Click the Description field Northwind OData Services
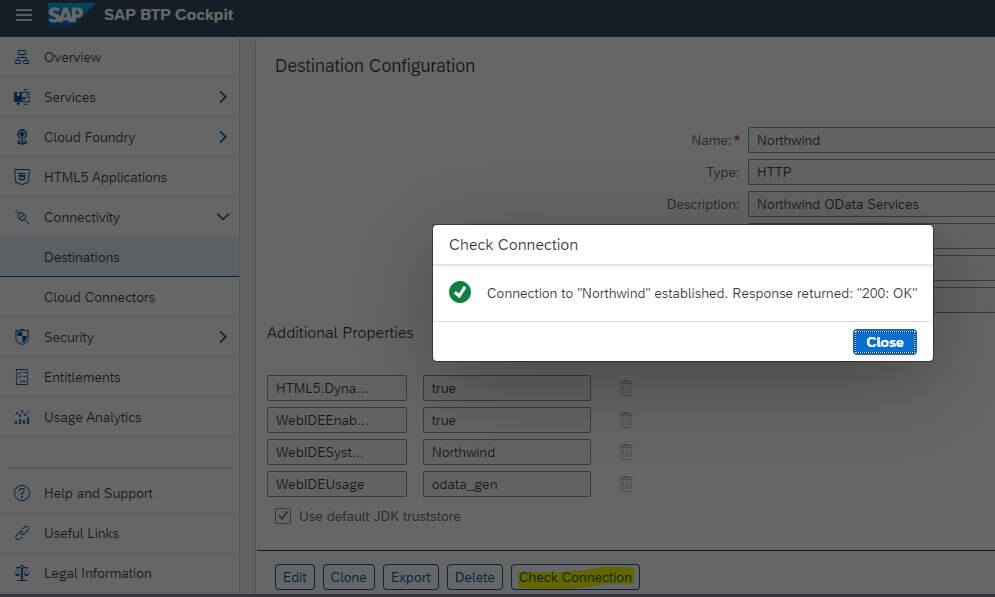The width and height of the screenshot is (995, 597). pos(871,204)
